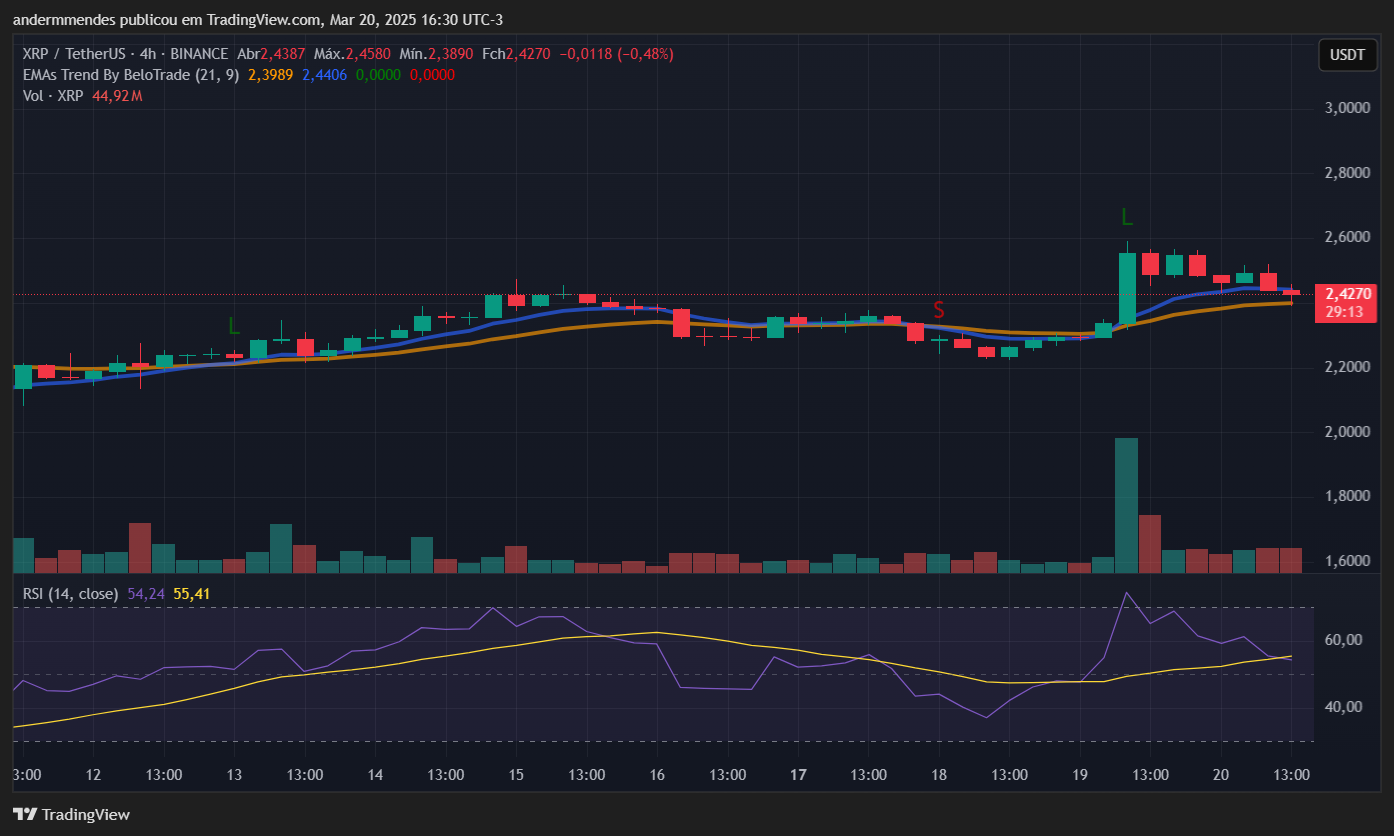Screen dimensions: 1394x836
Task: Click the 16 date on time axis
Action: tap(657, 775)
